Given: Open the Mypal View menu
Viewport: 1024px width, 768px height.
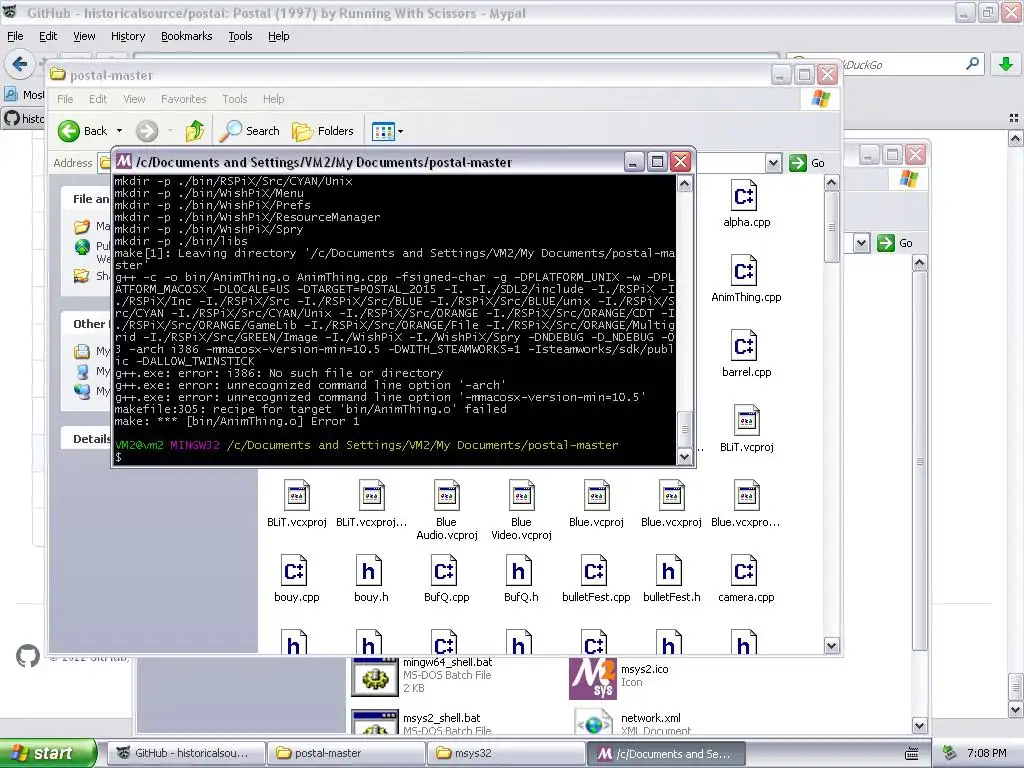Looking at the screenshot, I should pyautogui.click(x=84, y=37).
